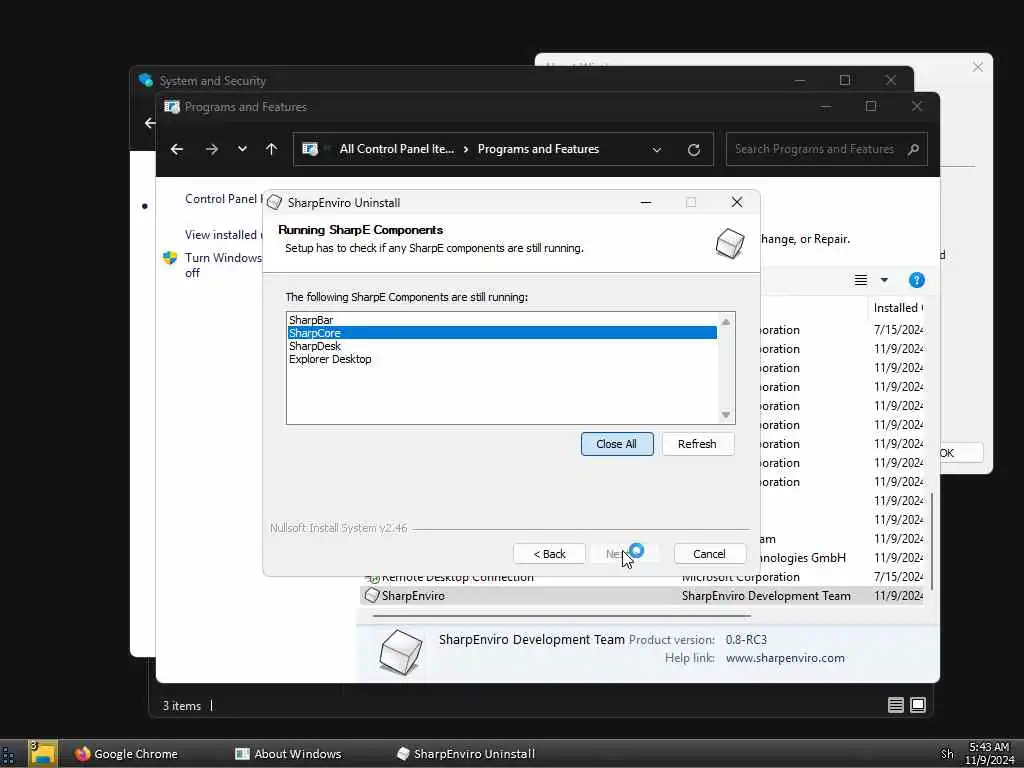Minimize the Programs and Features window
Viewport: 1024px width, 768px height.
[x=826, y=106]
